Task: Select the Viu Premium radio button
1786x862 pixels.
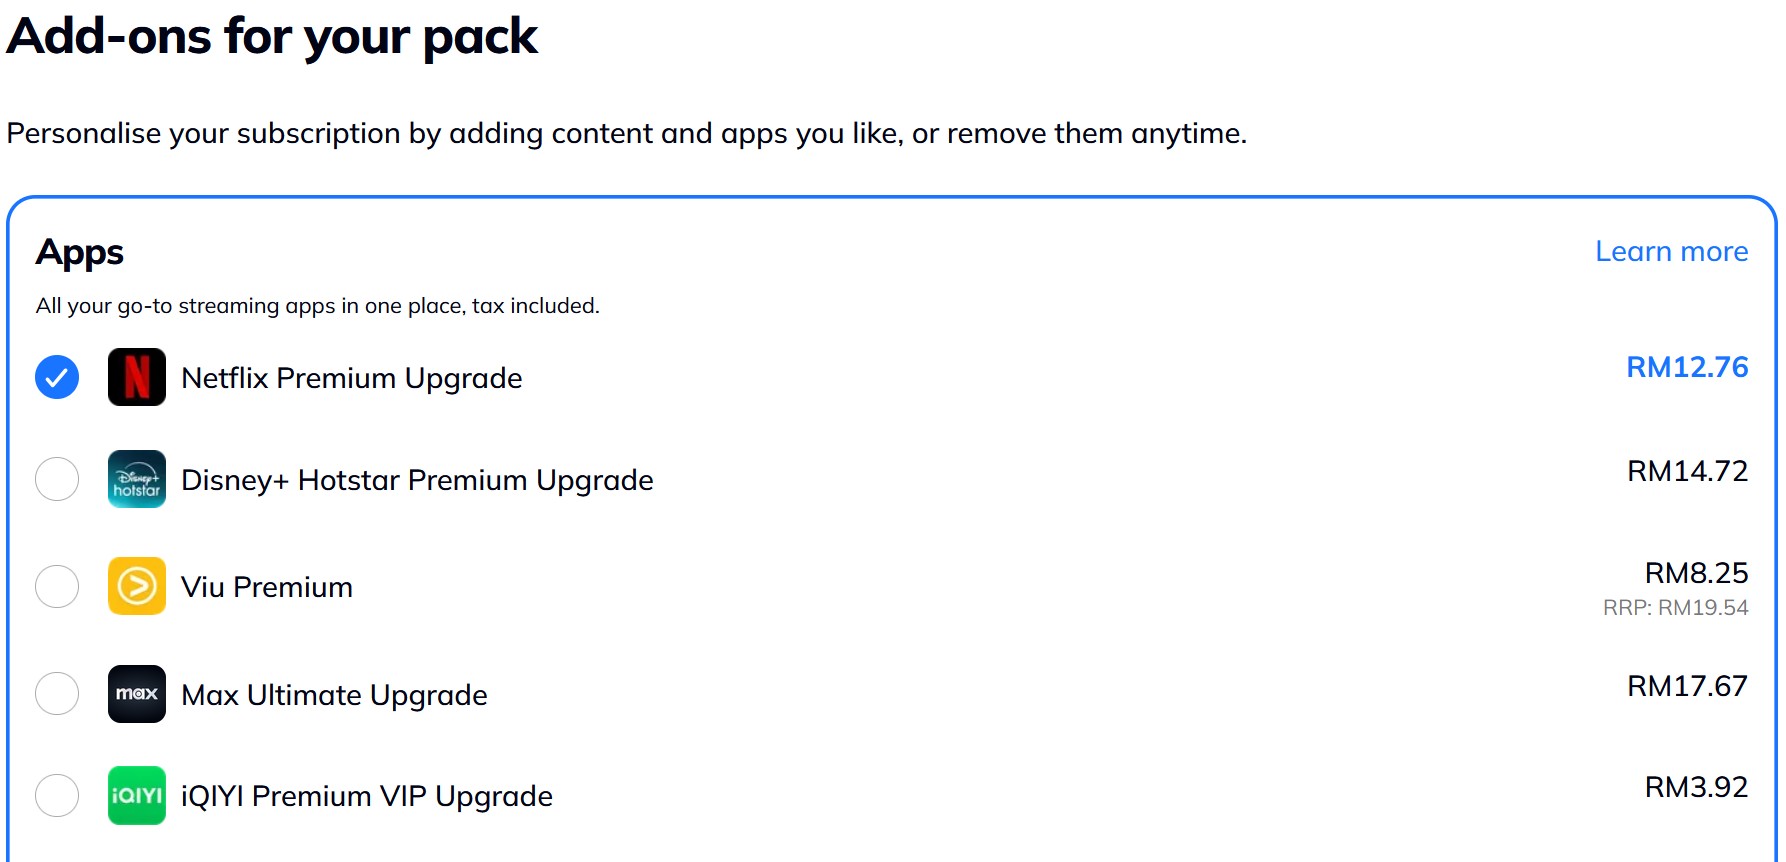Action: [57, 586]
